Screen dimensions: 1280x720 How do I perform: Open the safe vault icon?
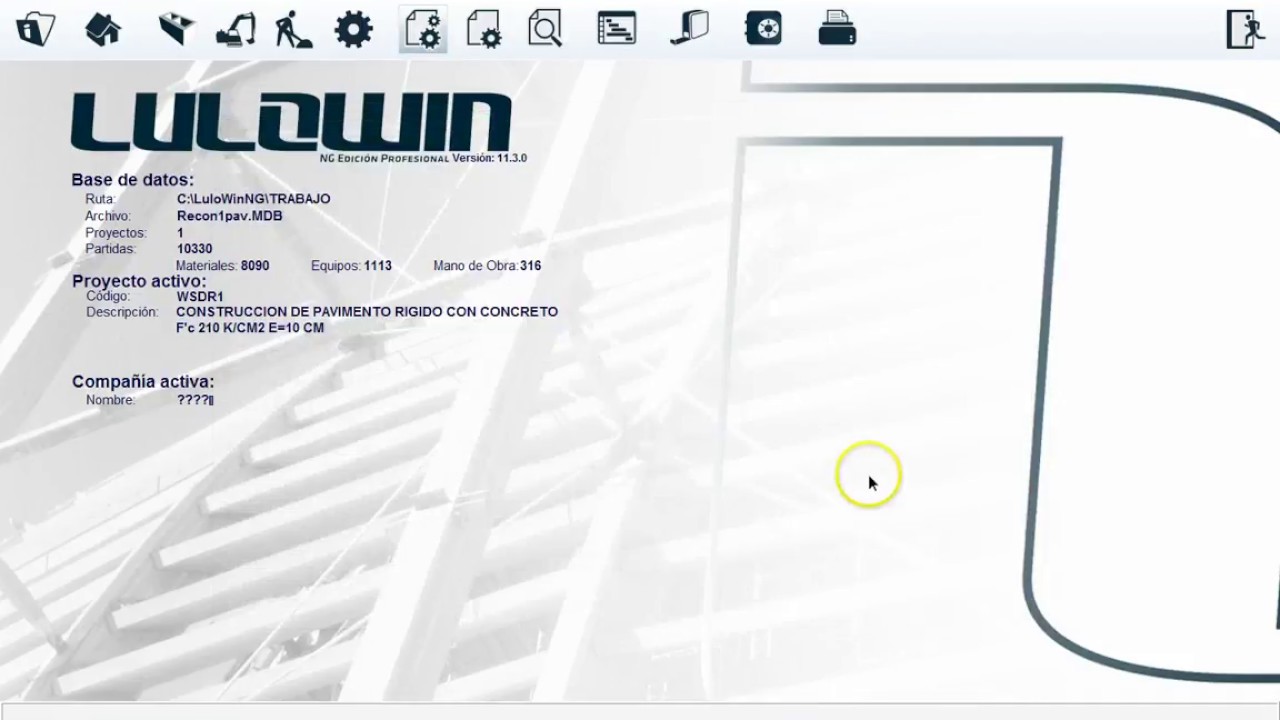click(x=763, y=29)
